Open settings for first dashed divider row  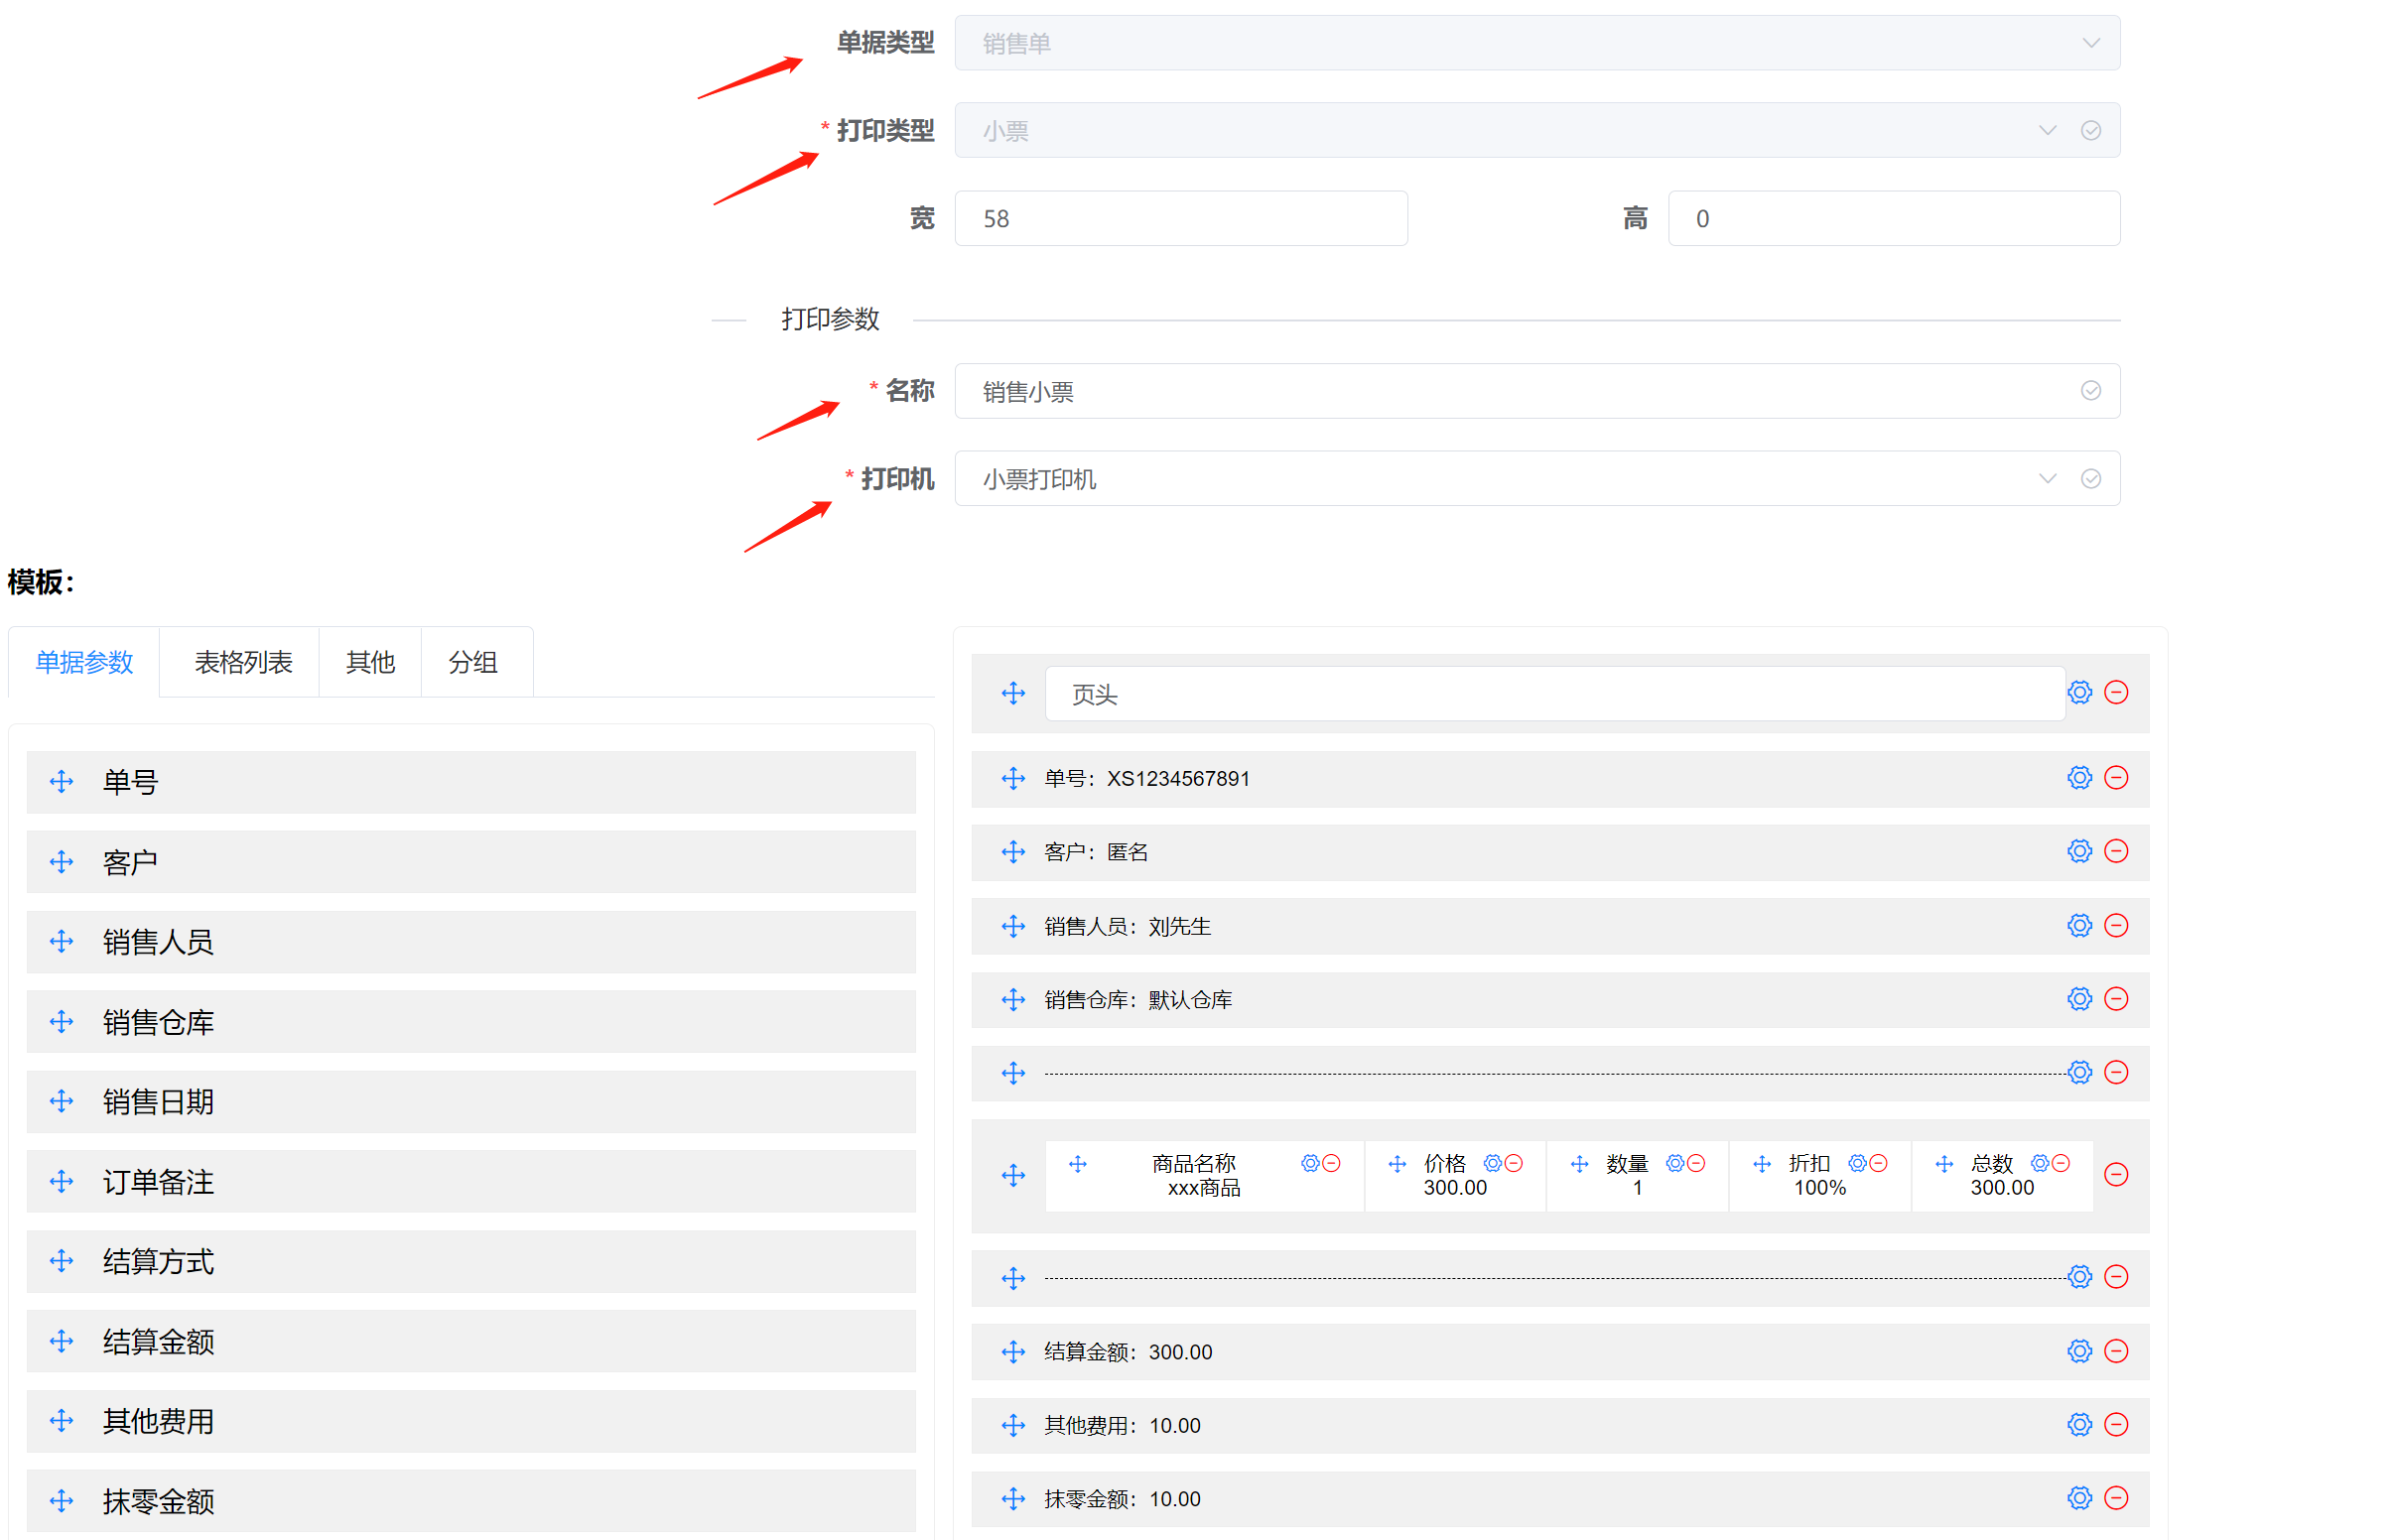2079,1072
